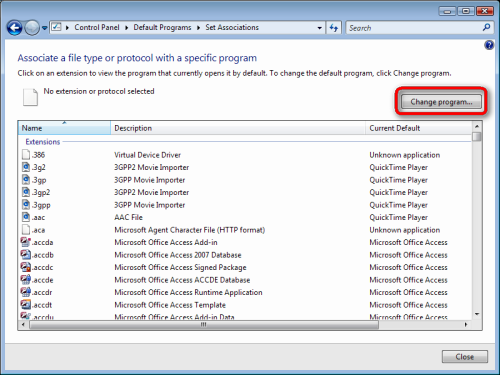
Task: Go back with the Back arrow button
Action: click(15, 28)
